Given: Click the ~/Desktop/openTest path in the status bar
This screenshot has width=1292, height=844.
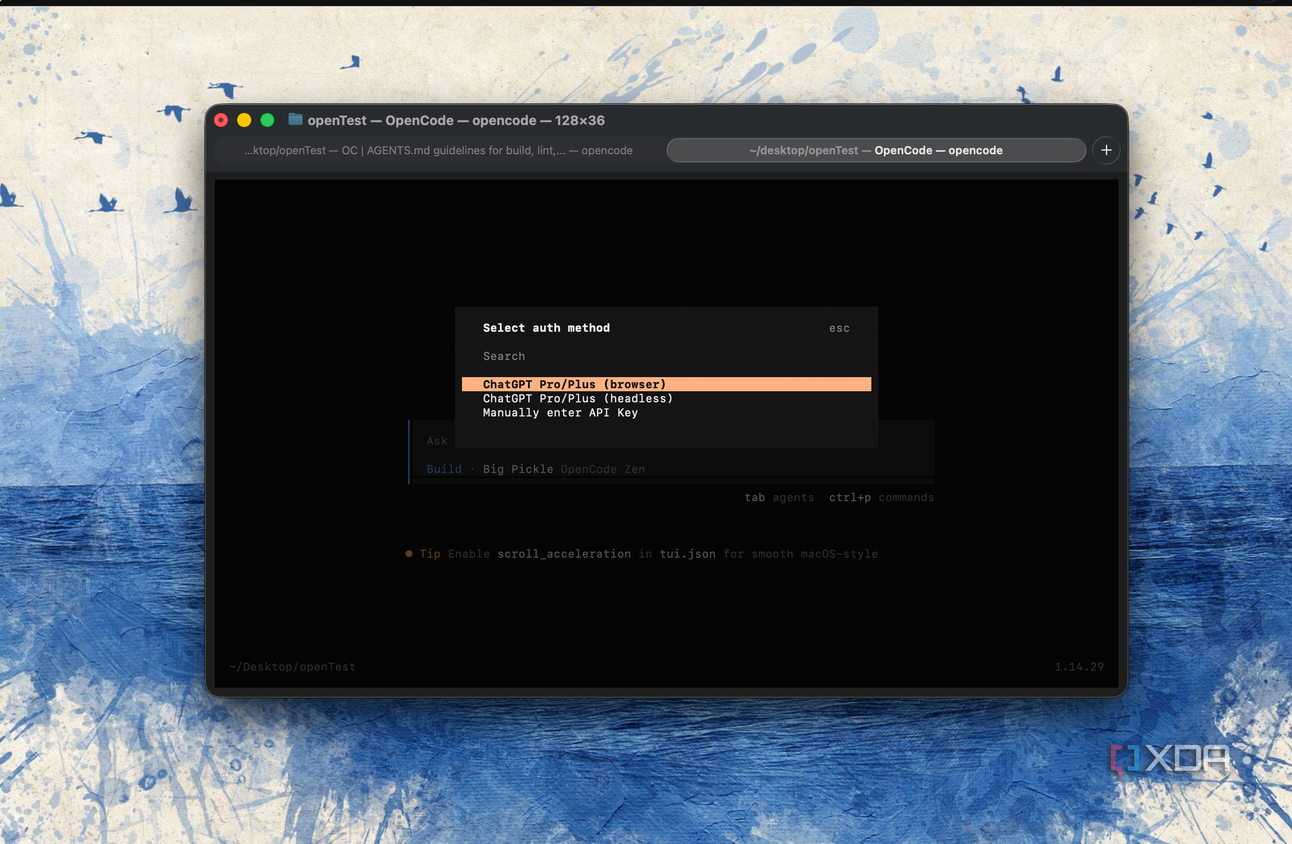Looking at the screenshot, I should coord(292,667).
